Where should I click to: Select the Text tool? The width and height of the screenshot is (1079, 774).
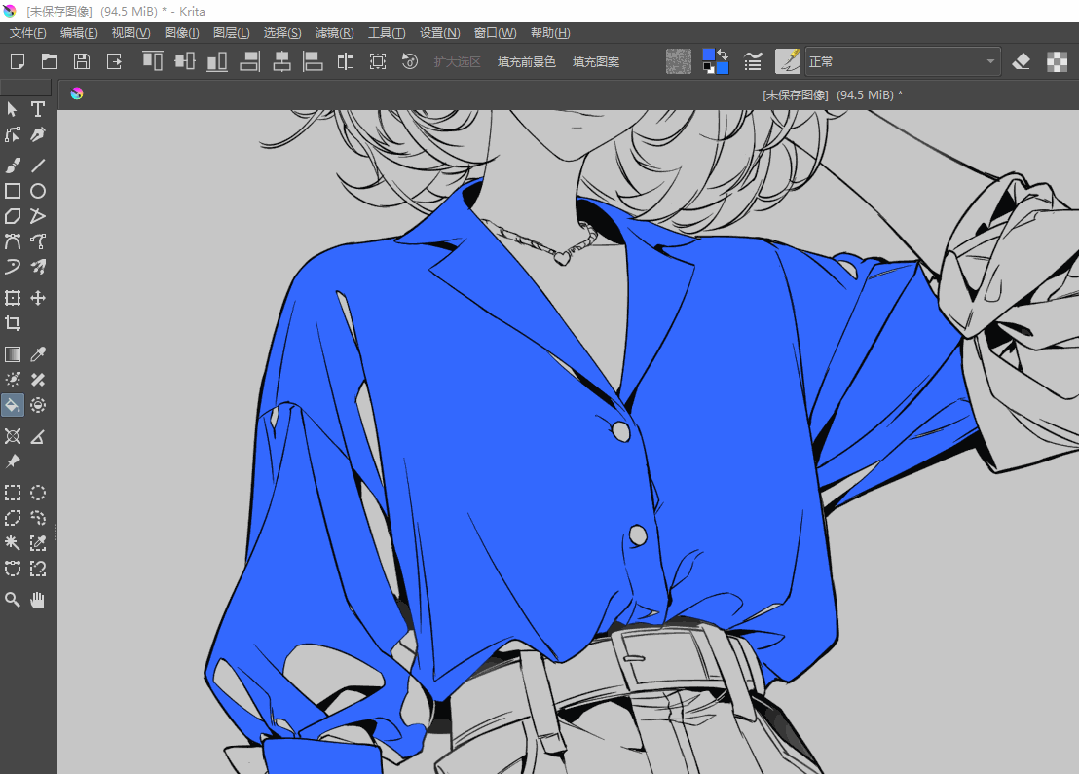pos(38,109)
